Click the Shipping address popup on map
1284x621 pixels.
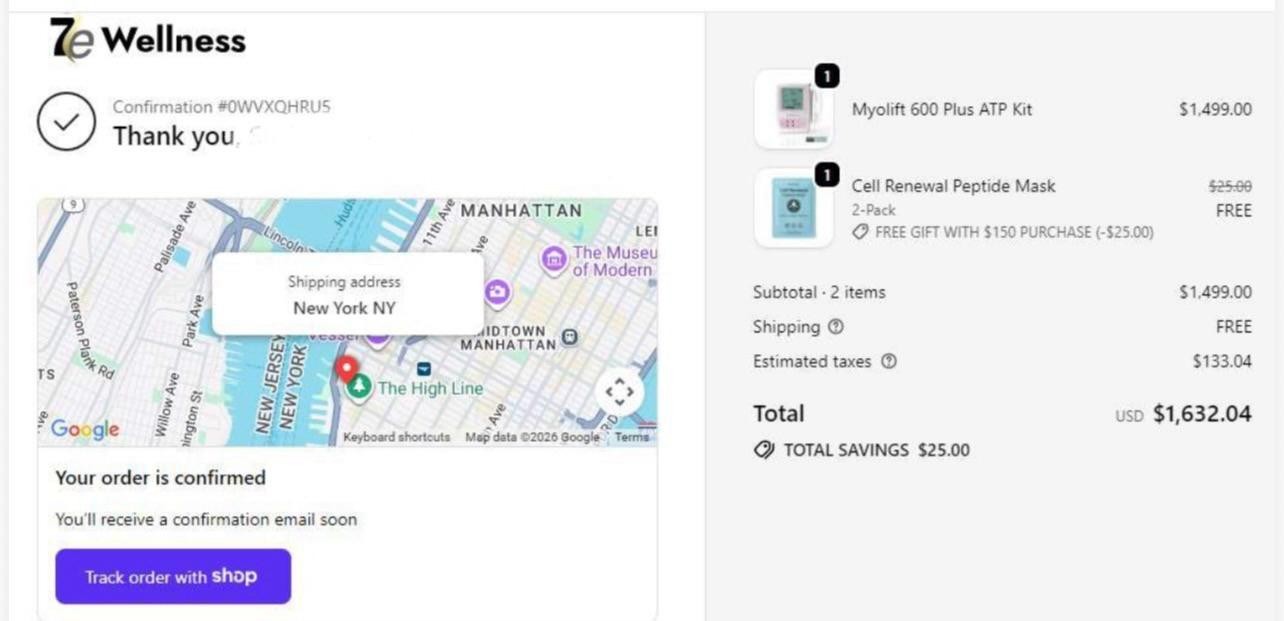[x=347, y=294]
